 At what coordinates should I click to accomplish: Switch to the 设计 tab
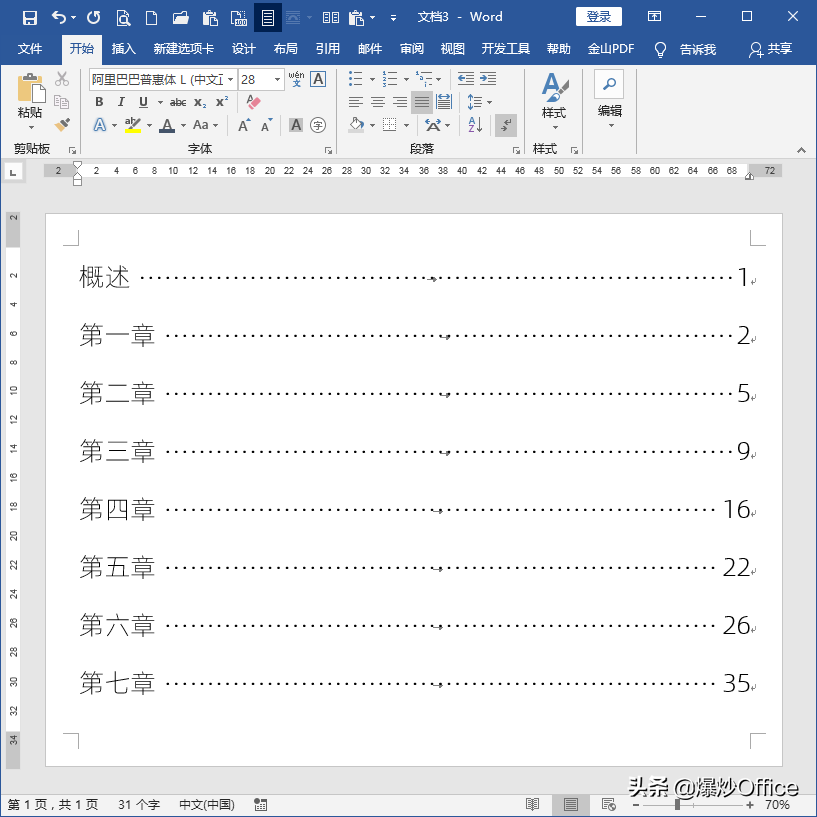243,49
